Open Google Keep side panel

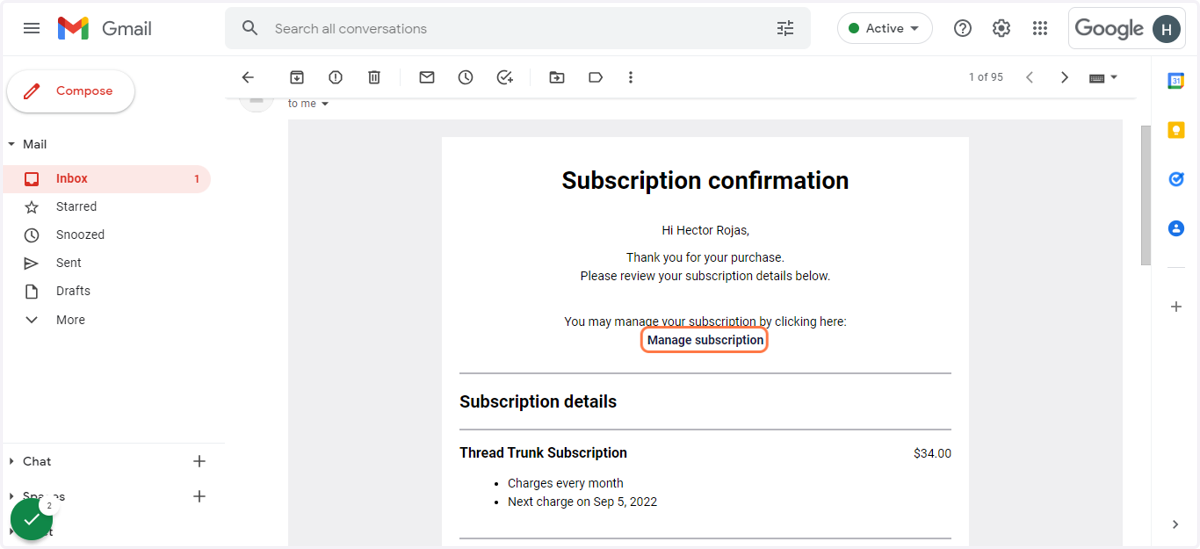click(1176, 130)
